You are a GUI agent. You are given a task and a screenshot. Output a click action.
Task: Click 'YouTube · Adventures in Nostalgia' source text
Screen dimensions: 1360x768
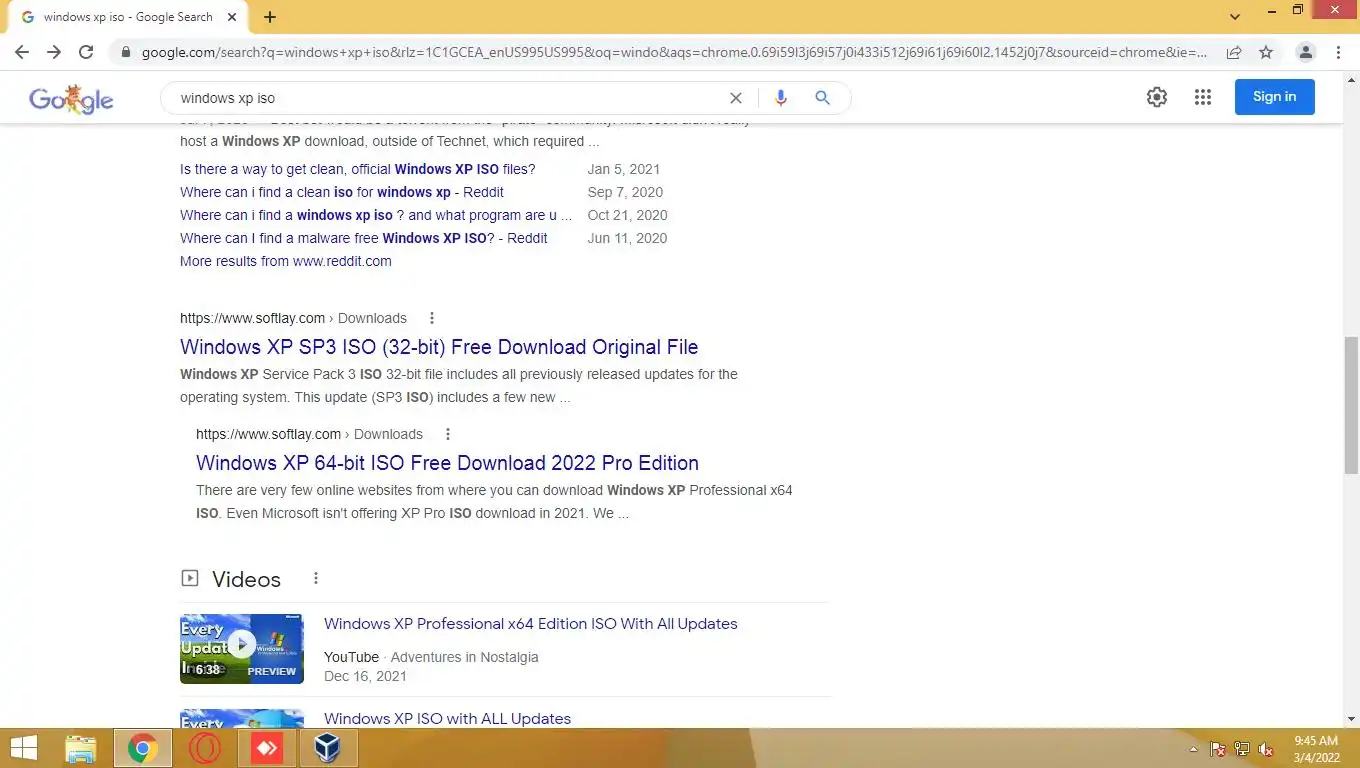(x=431, y=657)
